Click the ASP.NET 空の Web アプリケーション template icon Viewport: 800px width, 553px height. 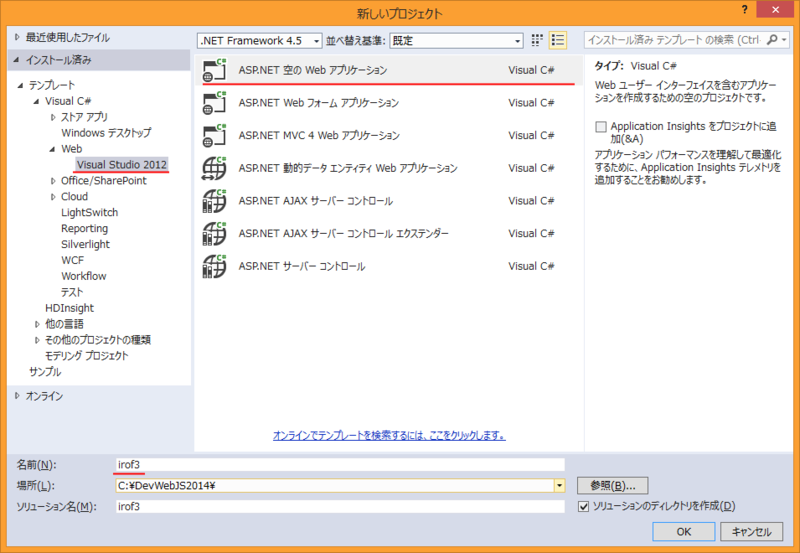click(x=214, y=70)
